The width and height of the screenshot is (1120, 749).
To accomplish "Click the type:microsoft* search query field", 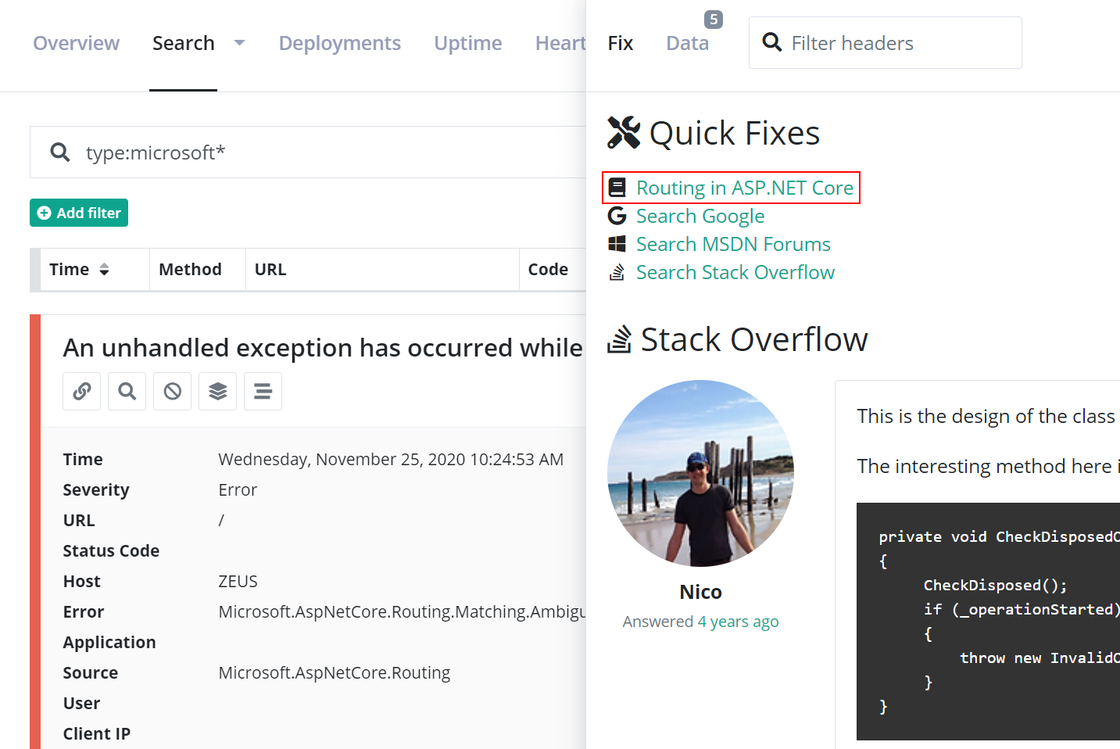I will tap(307, 152).
